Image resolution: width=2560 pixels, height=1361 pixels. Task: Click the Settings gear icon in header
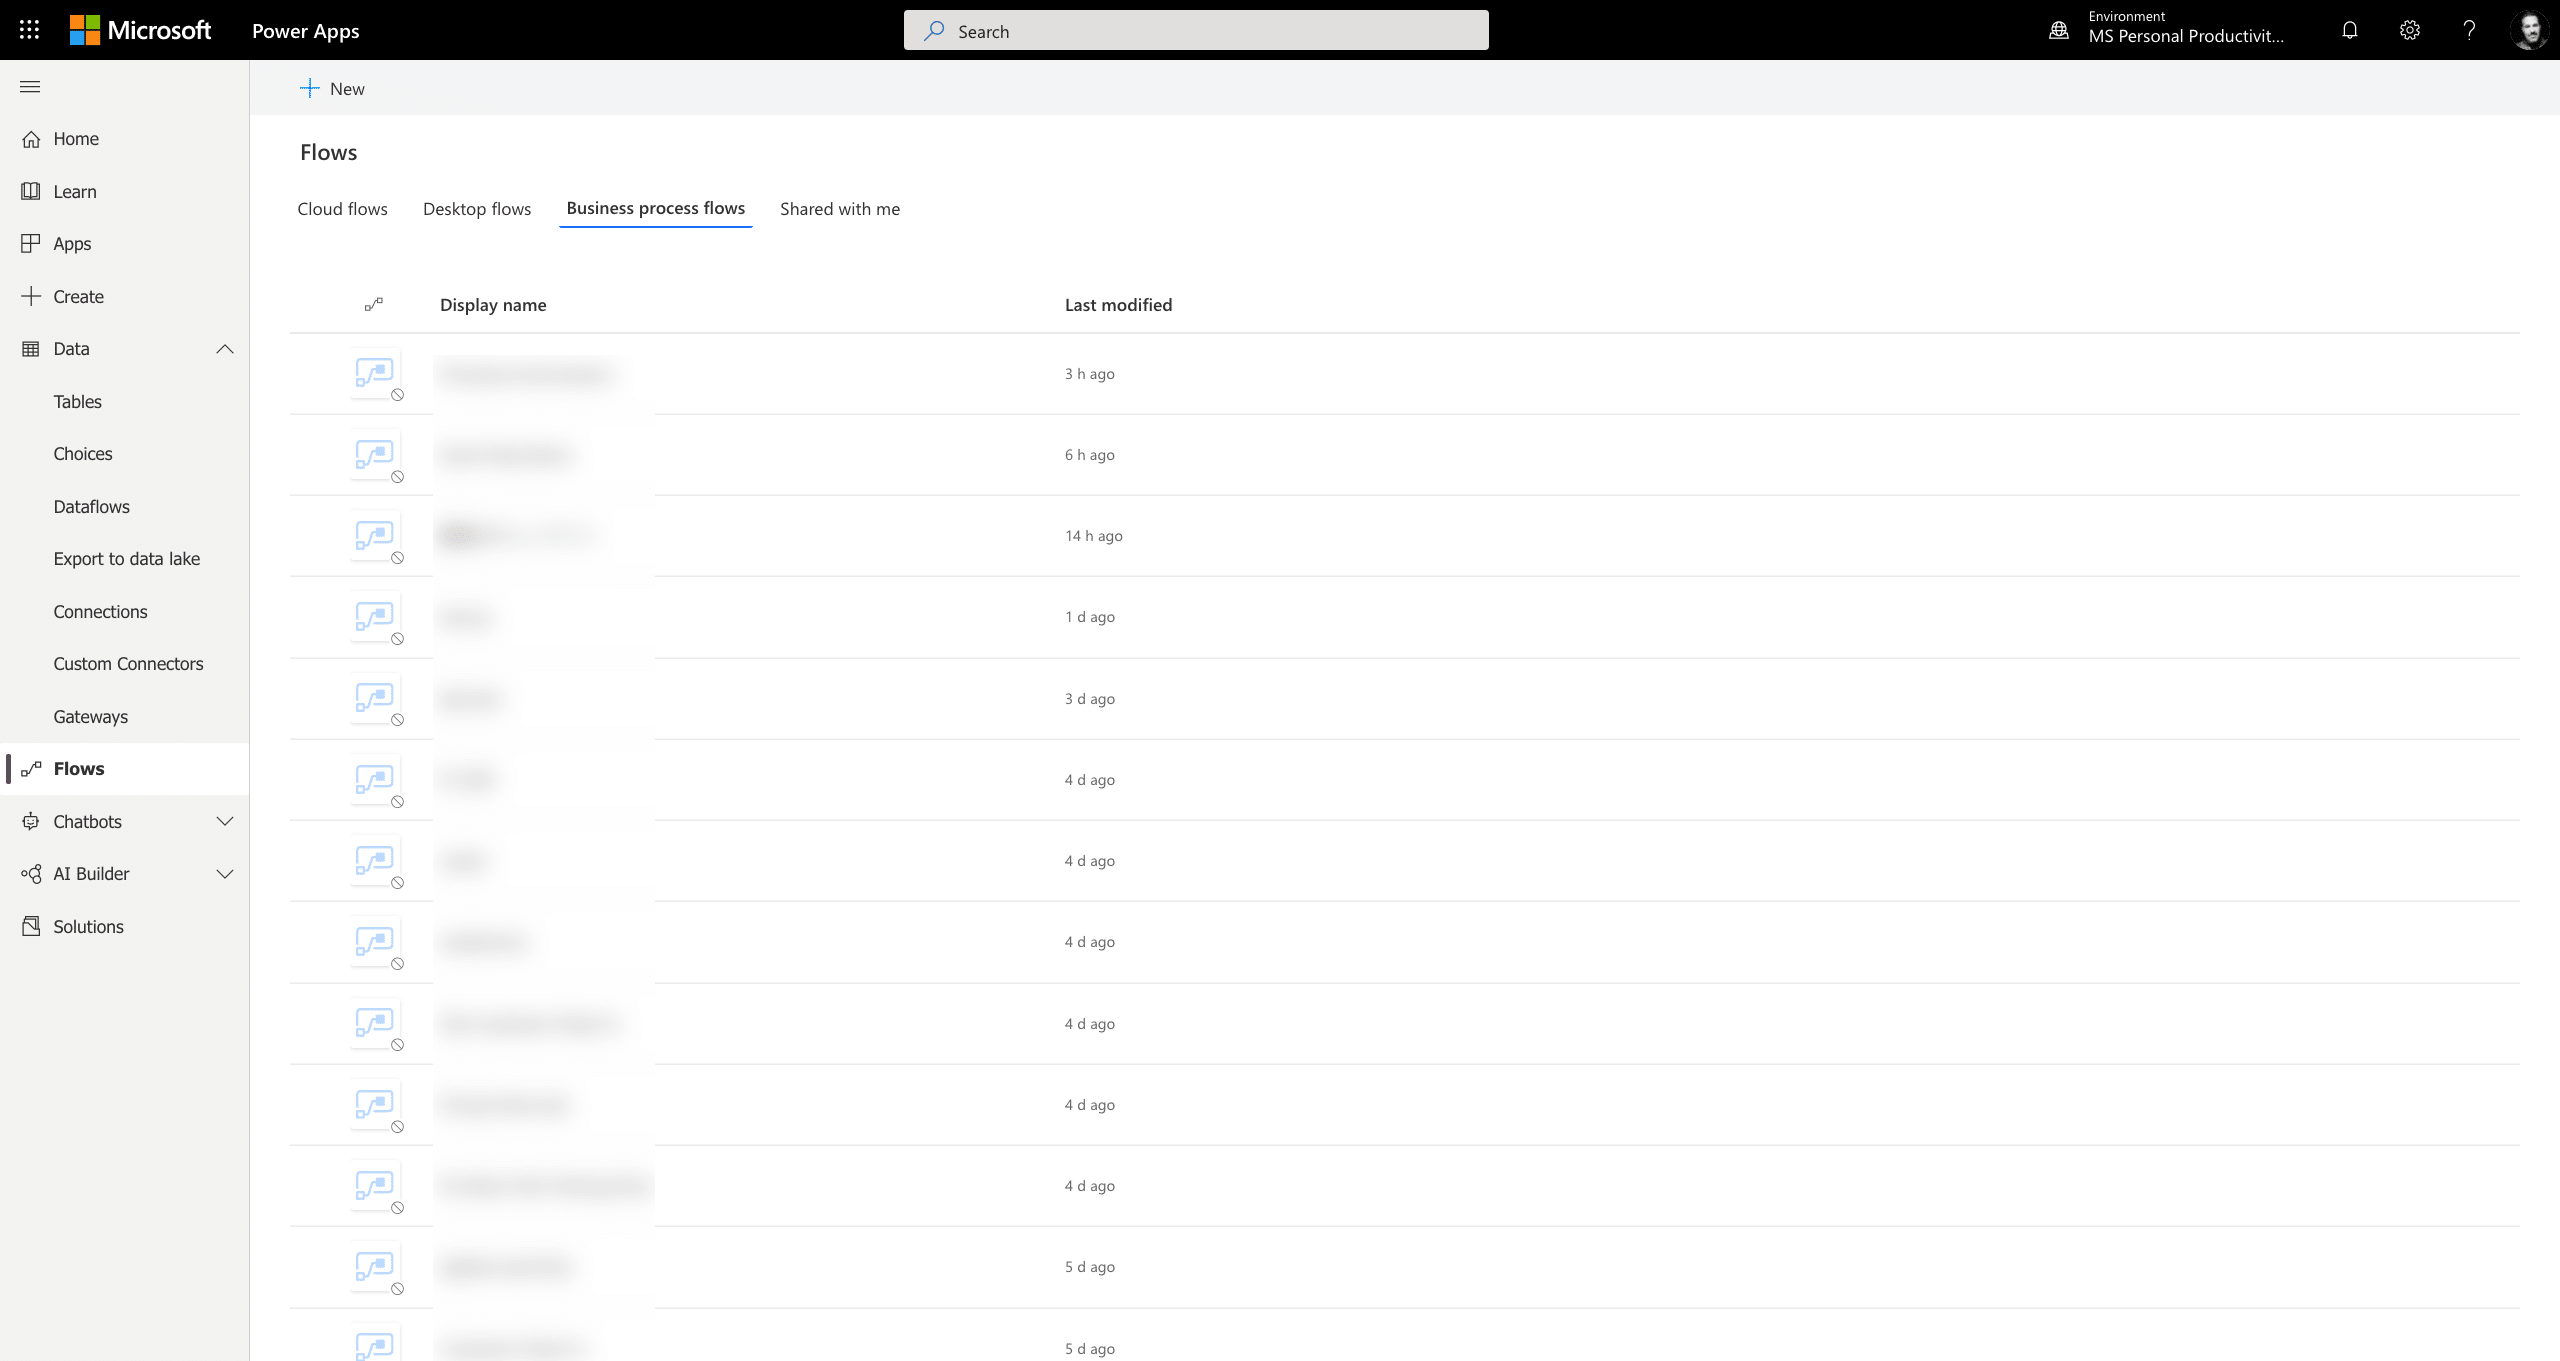2409,30
